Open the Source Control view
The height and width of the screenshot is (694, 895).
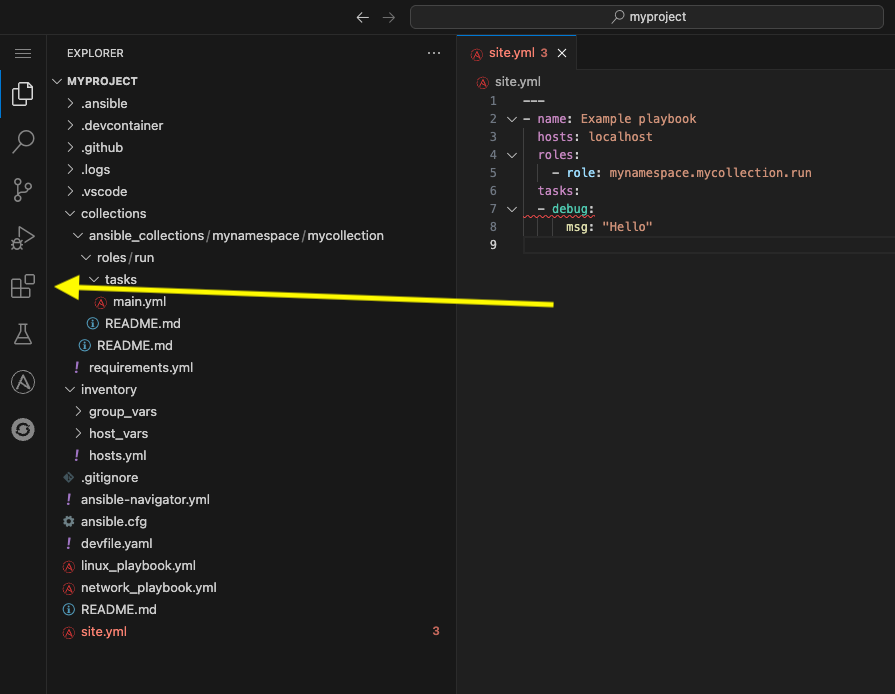click(22, 190)
